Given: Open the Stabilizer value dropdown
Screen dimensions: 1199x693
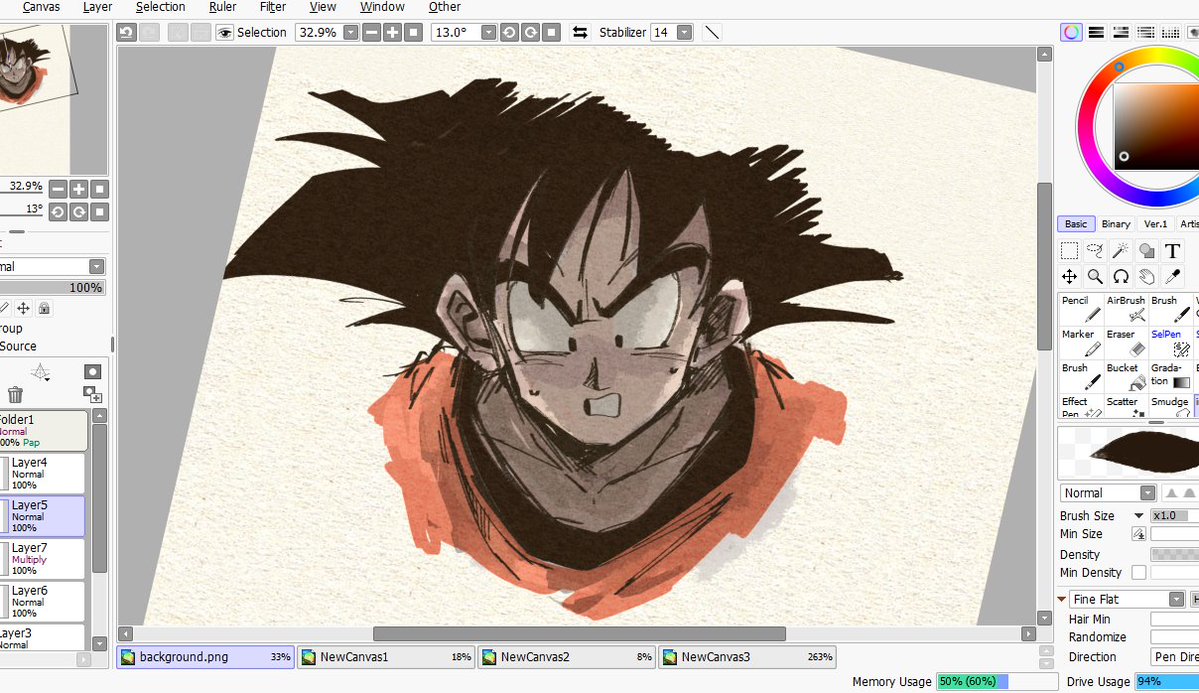Looking at the screenshot, I should pos(684,32).
